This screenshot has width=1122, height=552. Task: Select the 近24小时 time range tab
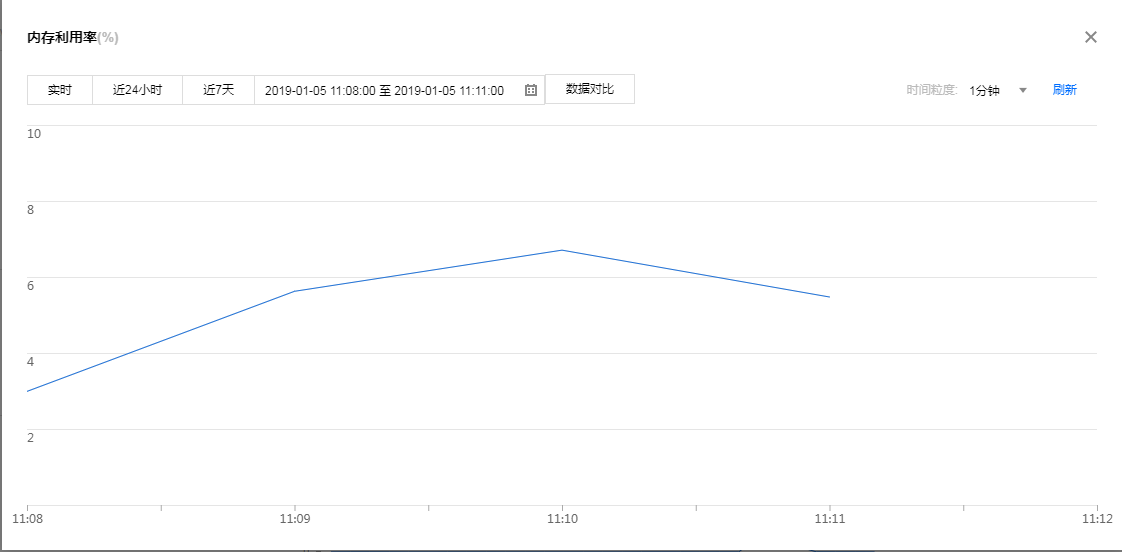137,90
